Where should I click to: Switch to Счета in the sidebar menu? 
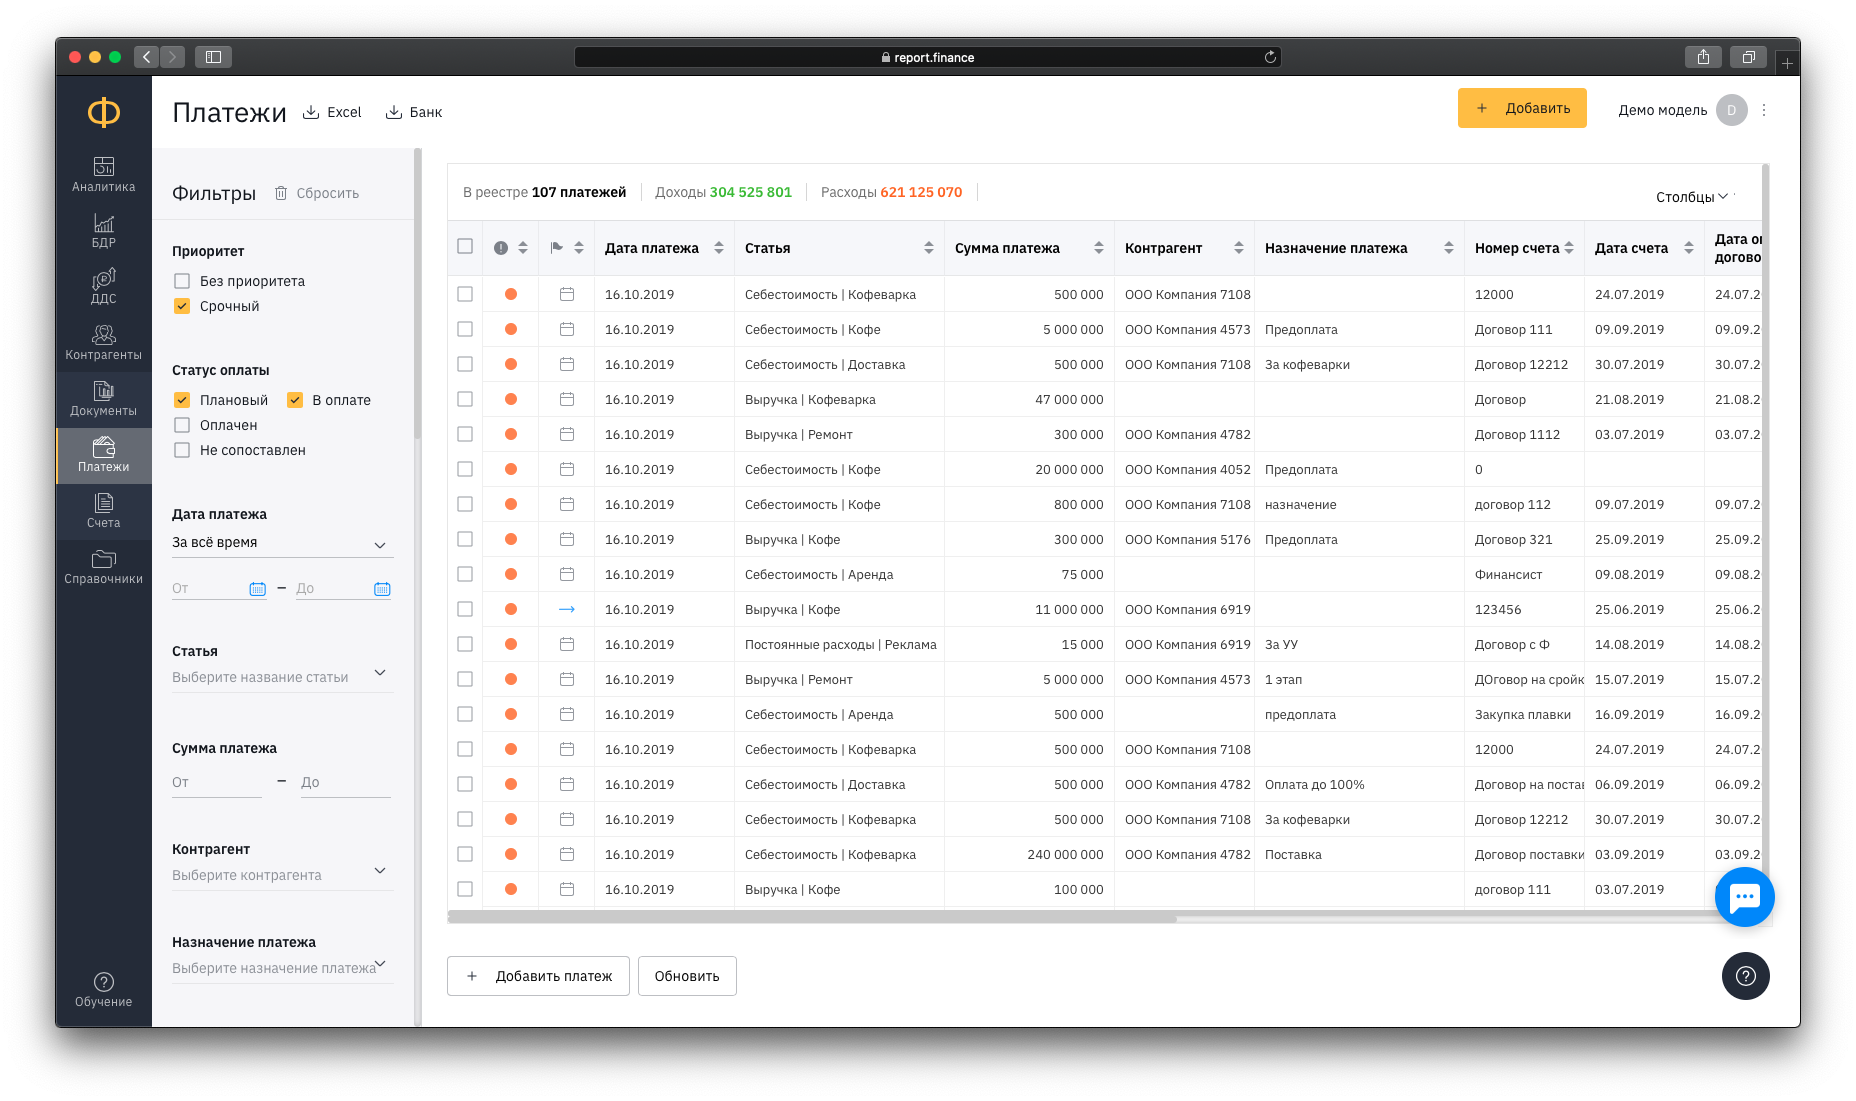(103, 510)
